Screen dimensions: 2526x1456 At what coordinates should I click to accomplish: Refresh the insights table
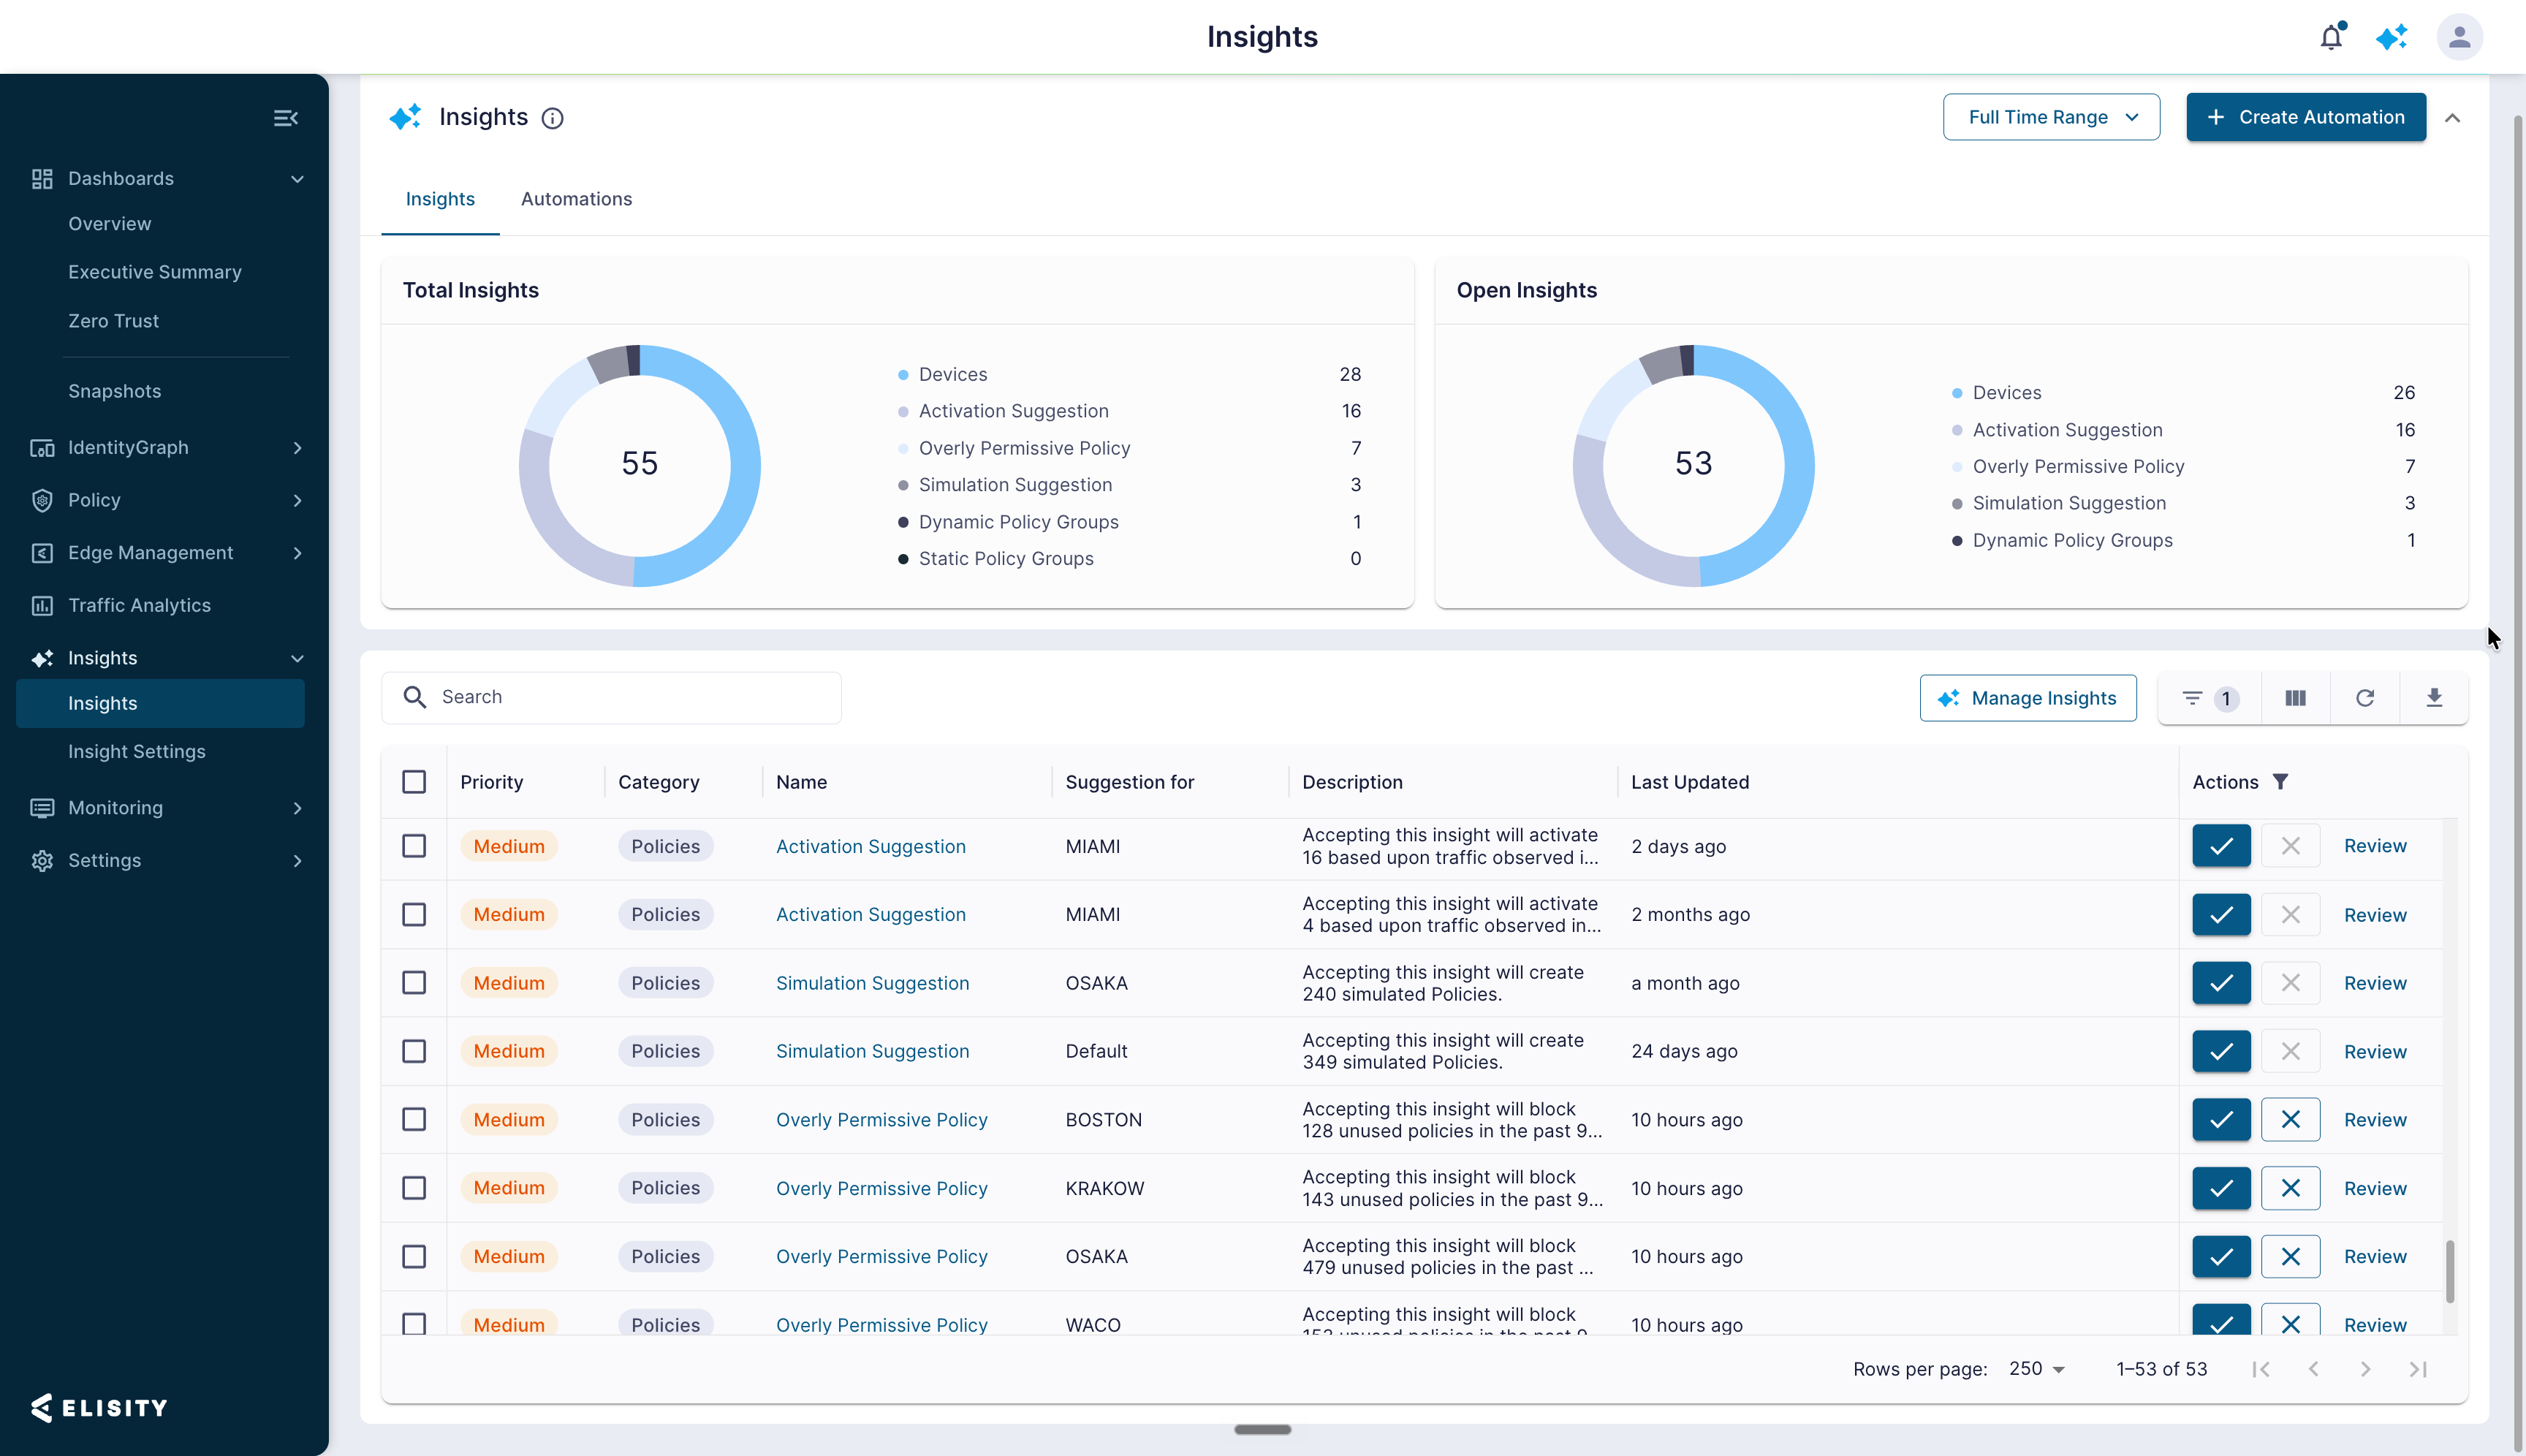[2364, 698]
